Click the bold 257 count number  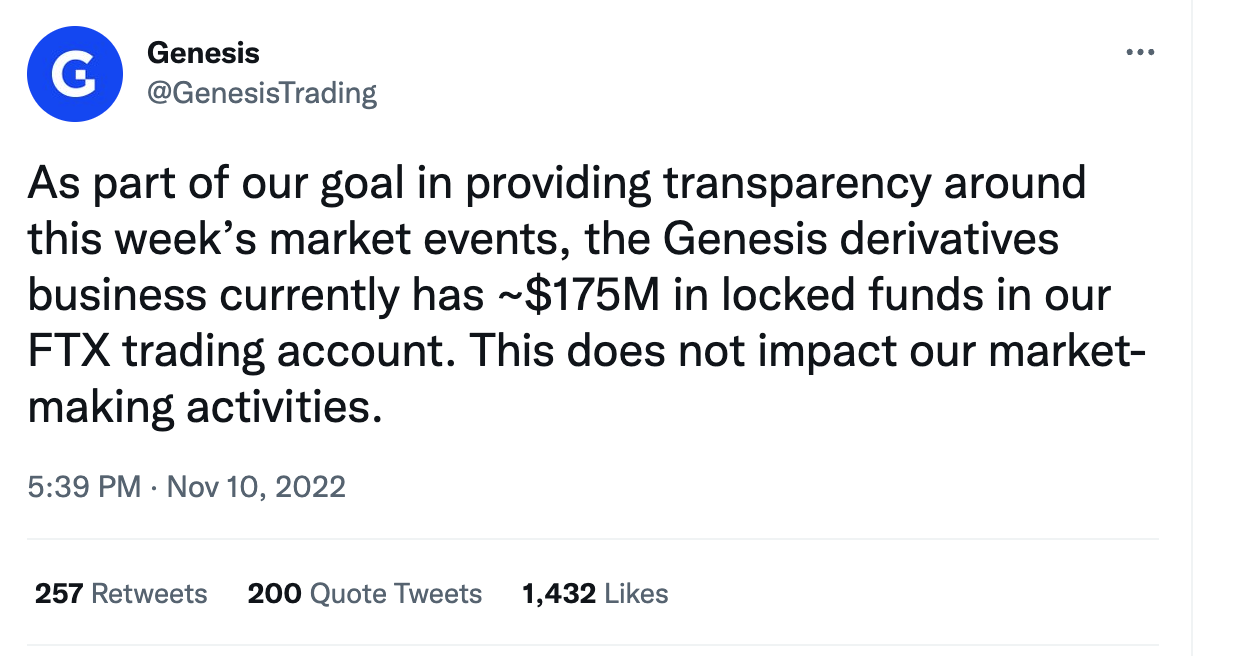[x=59, y=593]
